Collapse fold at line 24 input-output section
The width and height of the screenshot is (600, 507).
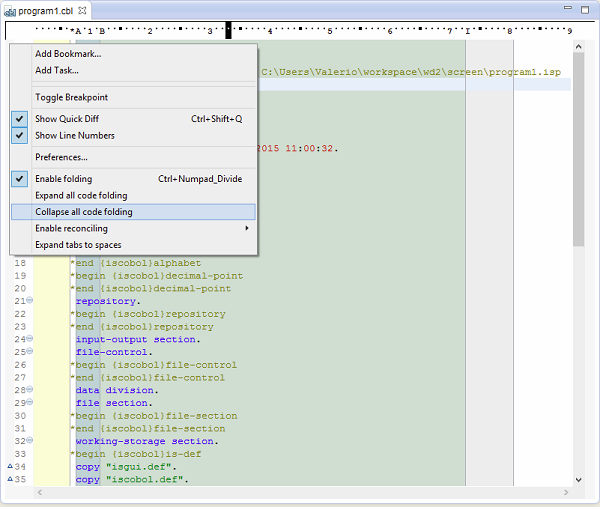(x=30, y=339)
